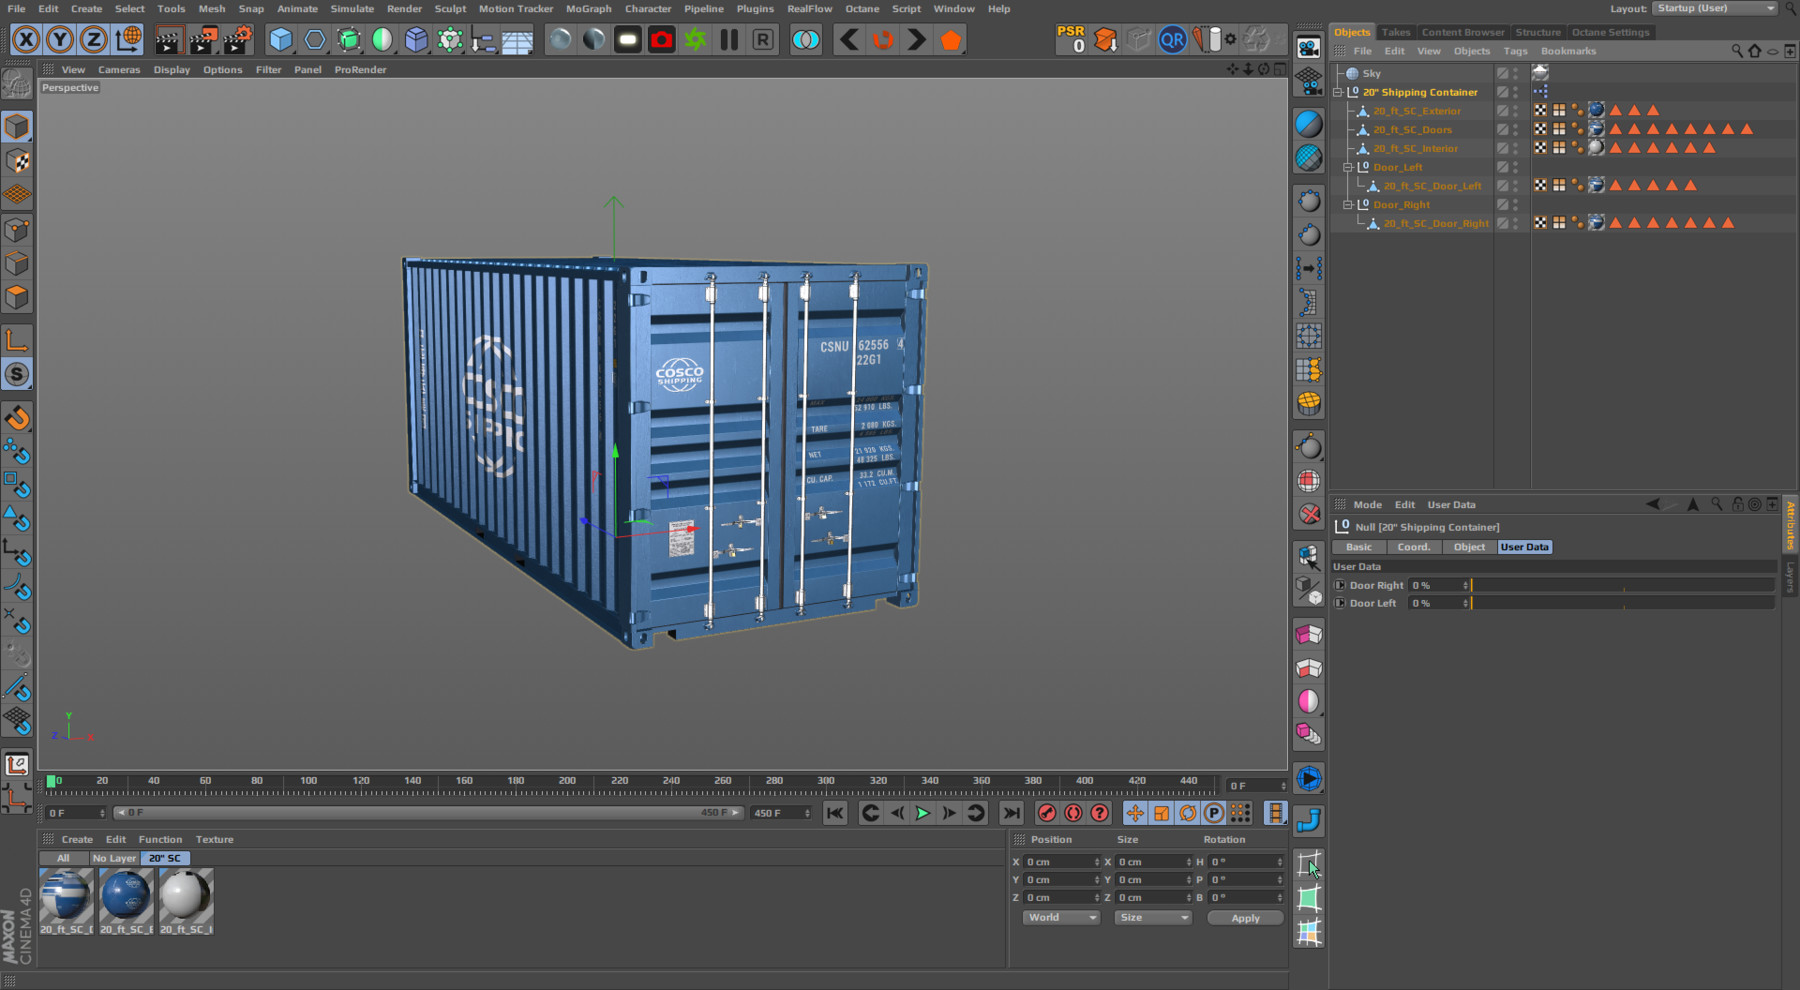Click the red camera icon in toolbar
The image size is (1800, 990).
661,40
